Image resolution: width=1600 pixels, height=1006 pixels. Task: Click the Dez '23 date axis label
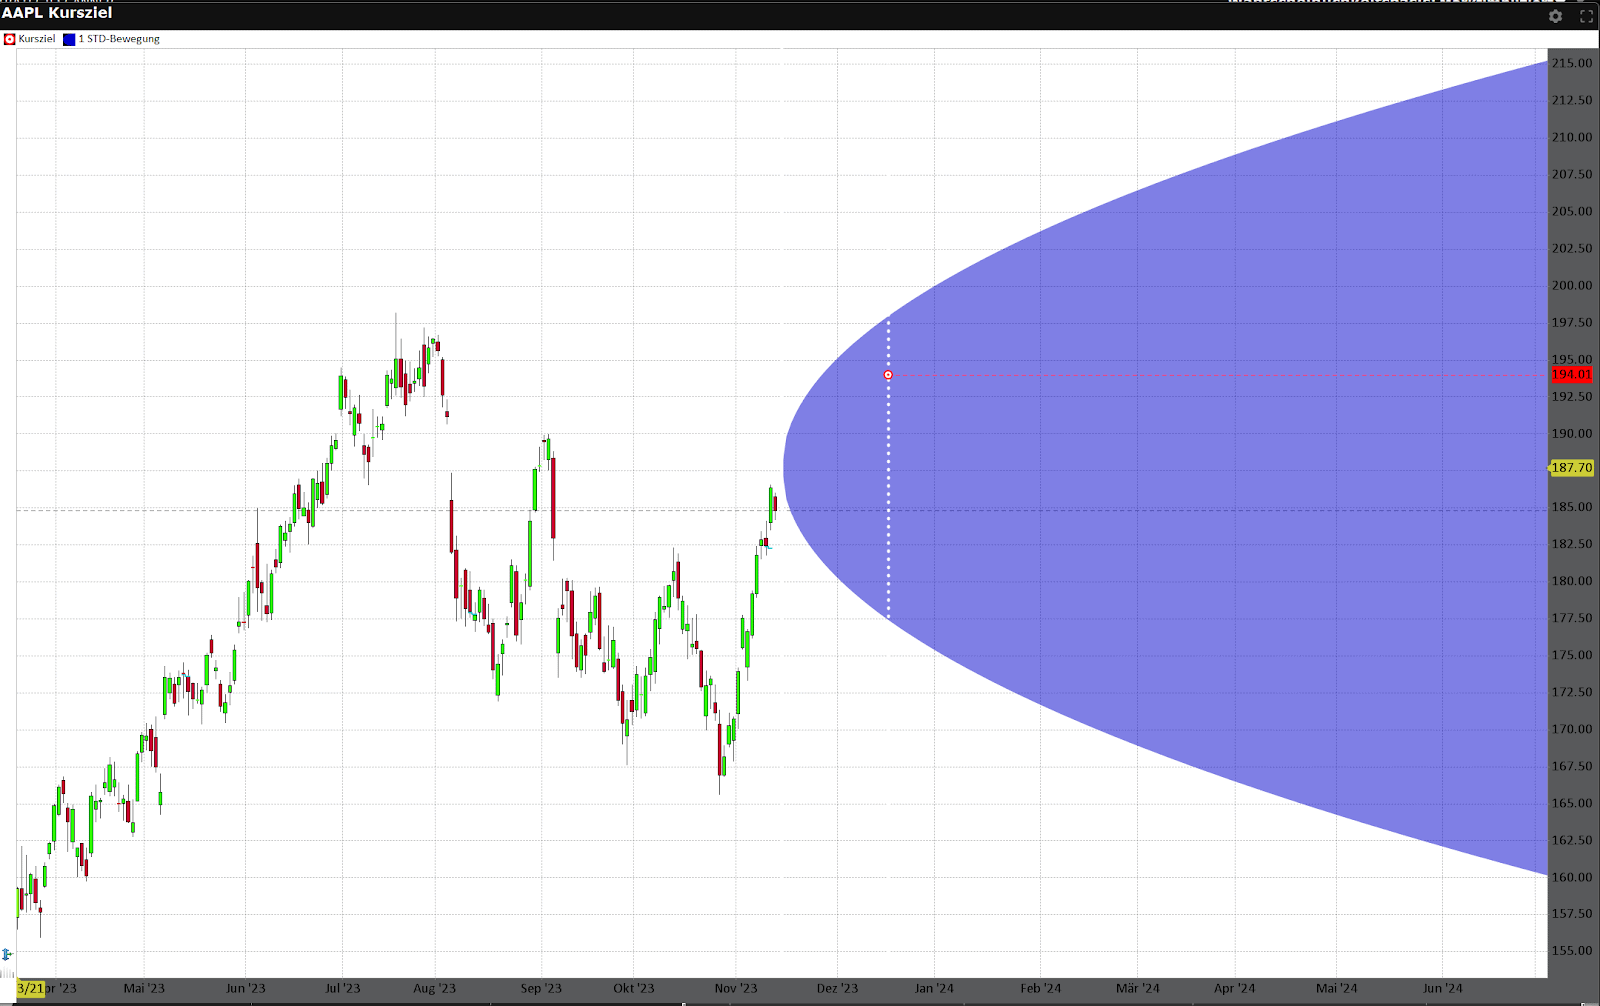837,988
